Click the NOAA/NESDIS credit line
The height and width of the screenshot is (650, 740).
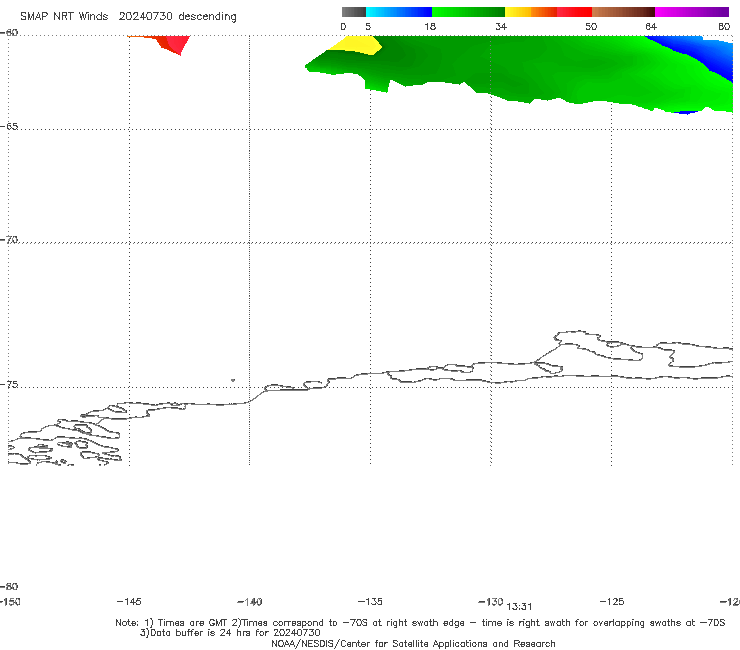pos(413,643)
